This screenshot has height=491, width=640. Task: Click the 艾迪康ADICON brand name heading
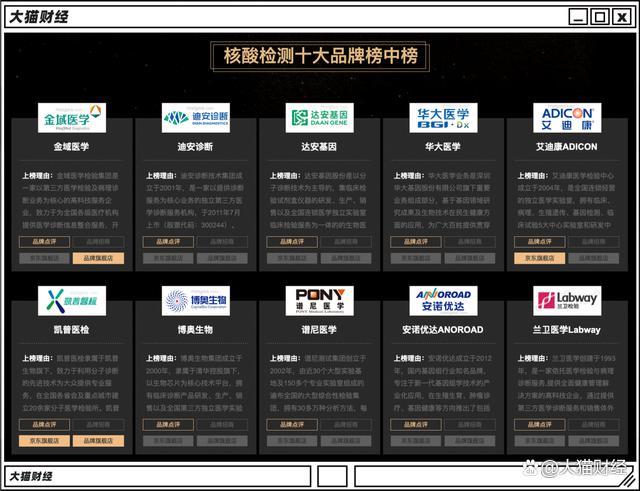coord(567,147)
